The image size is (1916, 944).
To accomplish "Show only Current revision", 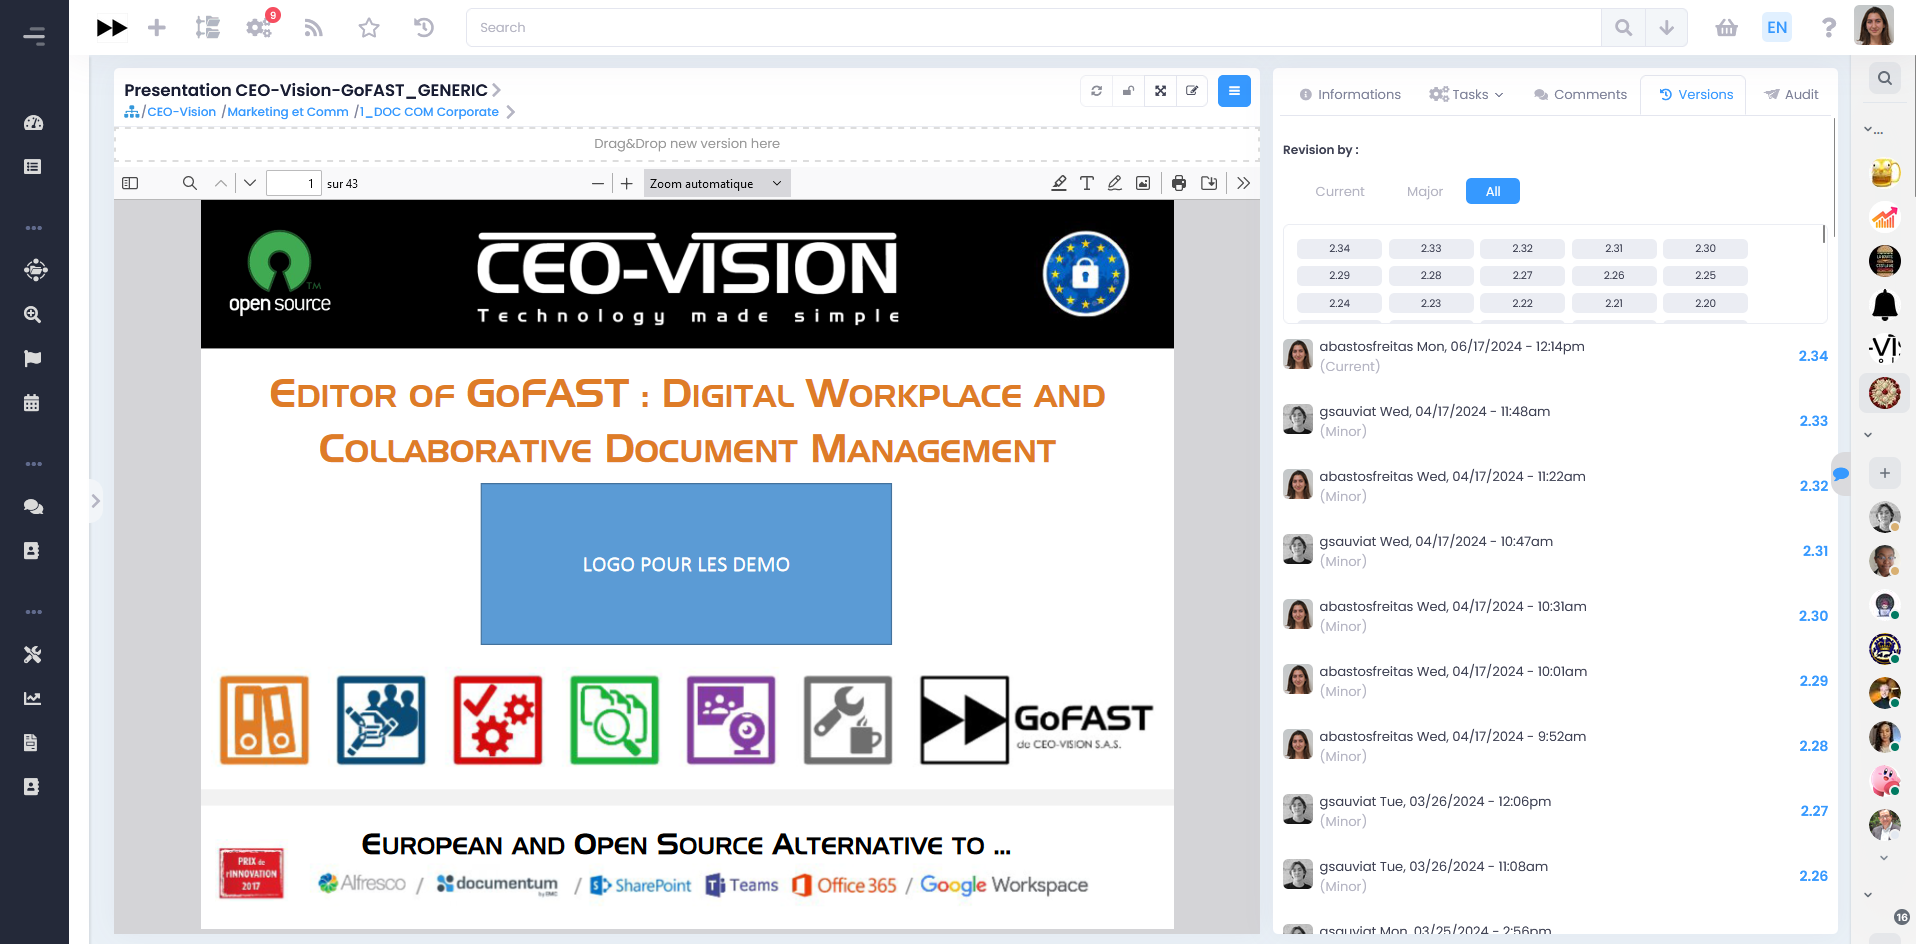I will [1339, 191].
